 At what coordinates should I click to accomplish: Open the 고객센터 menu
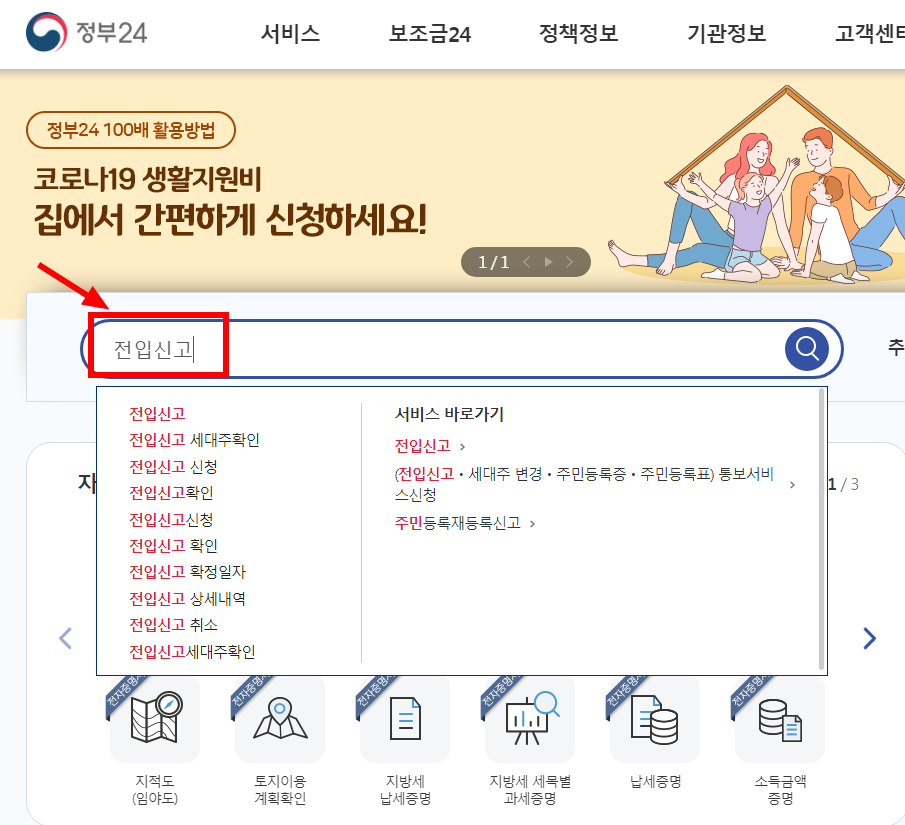[870, 33]
